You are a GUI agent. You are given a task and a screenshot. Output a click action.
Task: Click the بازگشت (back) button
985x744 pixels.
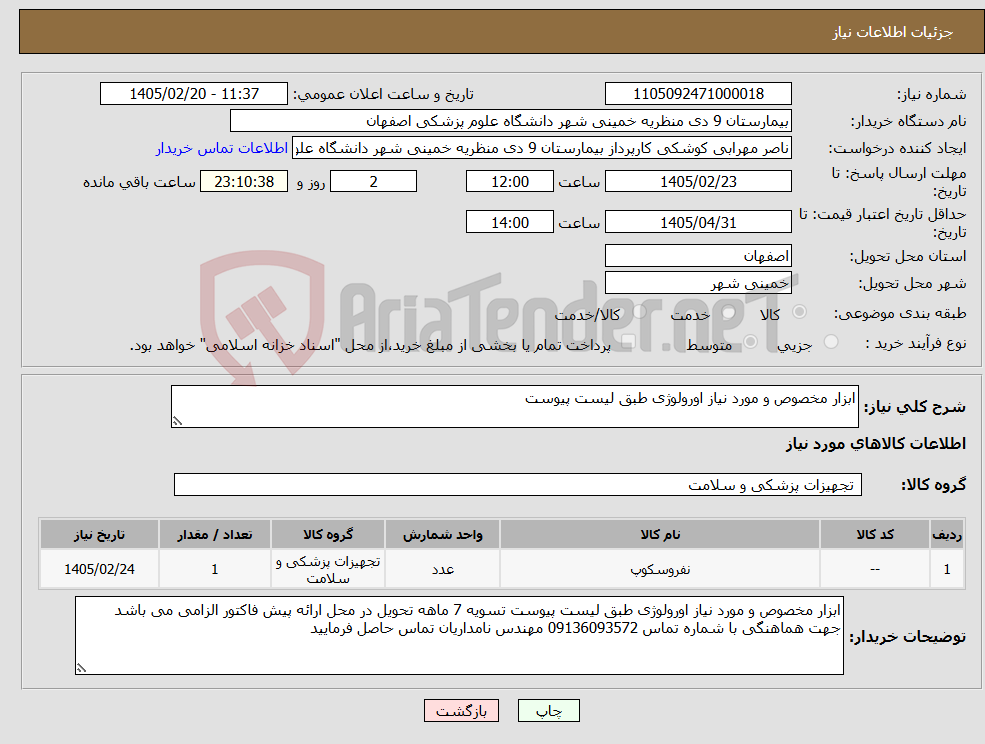(461, 711)
